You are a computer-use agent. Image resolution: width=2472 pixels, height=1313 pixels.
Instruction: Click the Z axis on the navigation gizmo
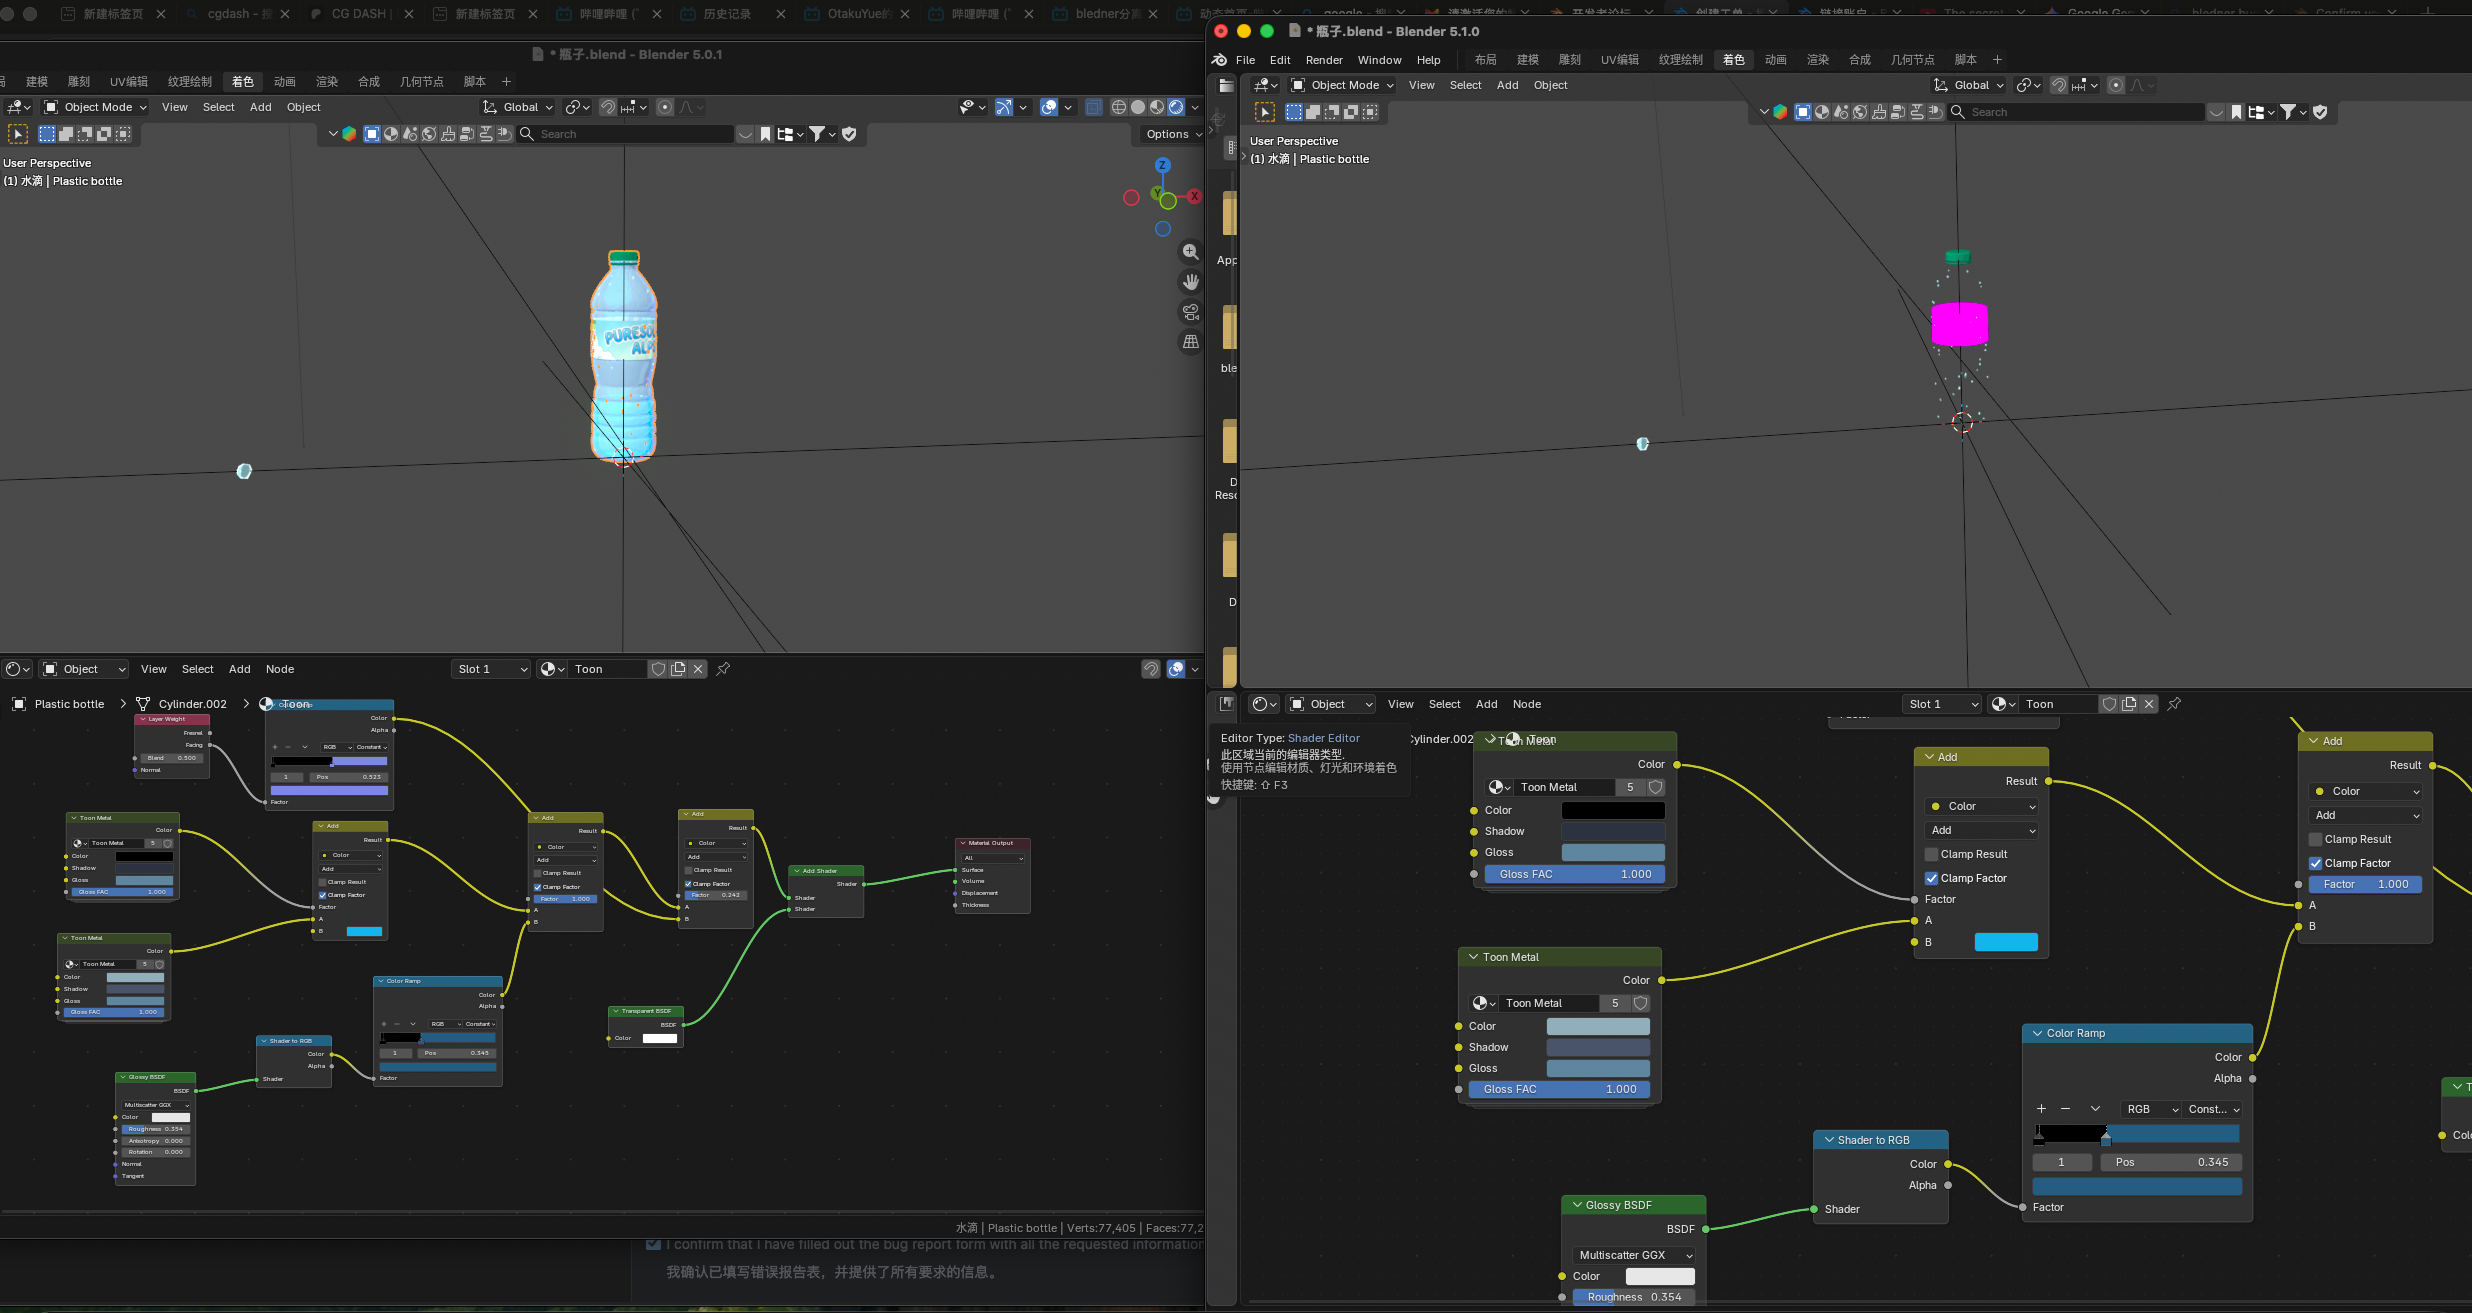click(x=1162, y=165)
